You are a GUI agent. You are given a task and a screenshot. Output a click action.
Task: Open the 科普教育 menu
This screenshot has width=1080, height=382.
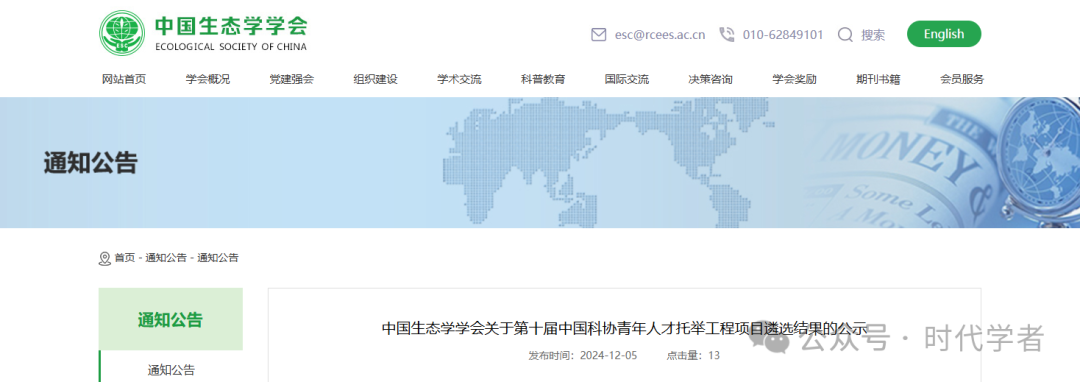543,79
